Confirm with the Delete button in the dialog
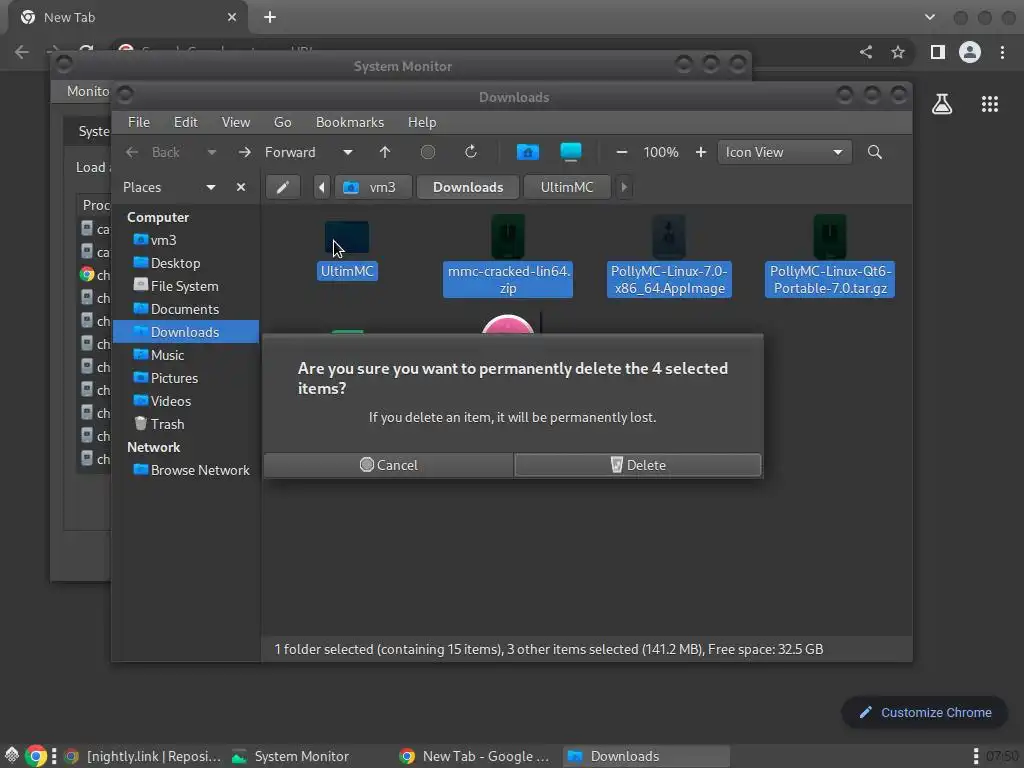The image size is (1024, 768). (637, 465)
